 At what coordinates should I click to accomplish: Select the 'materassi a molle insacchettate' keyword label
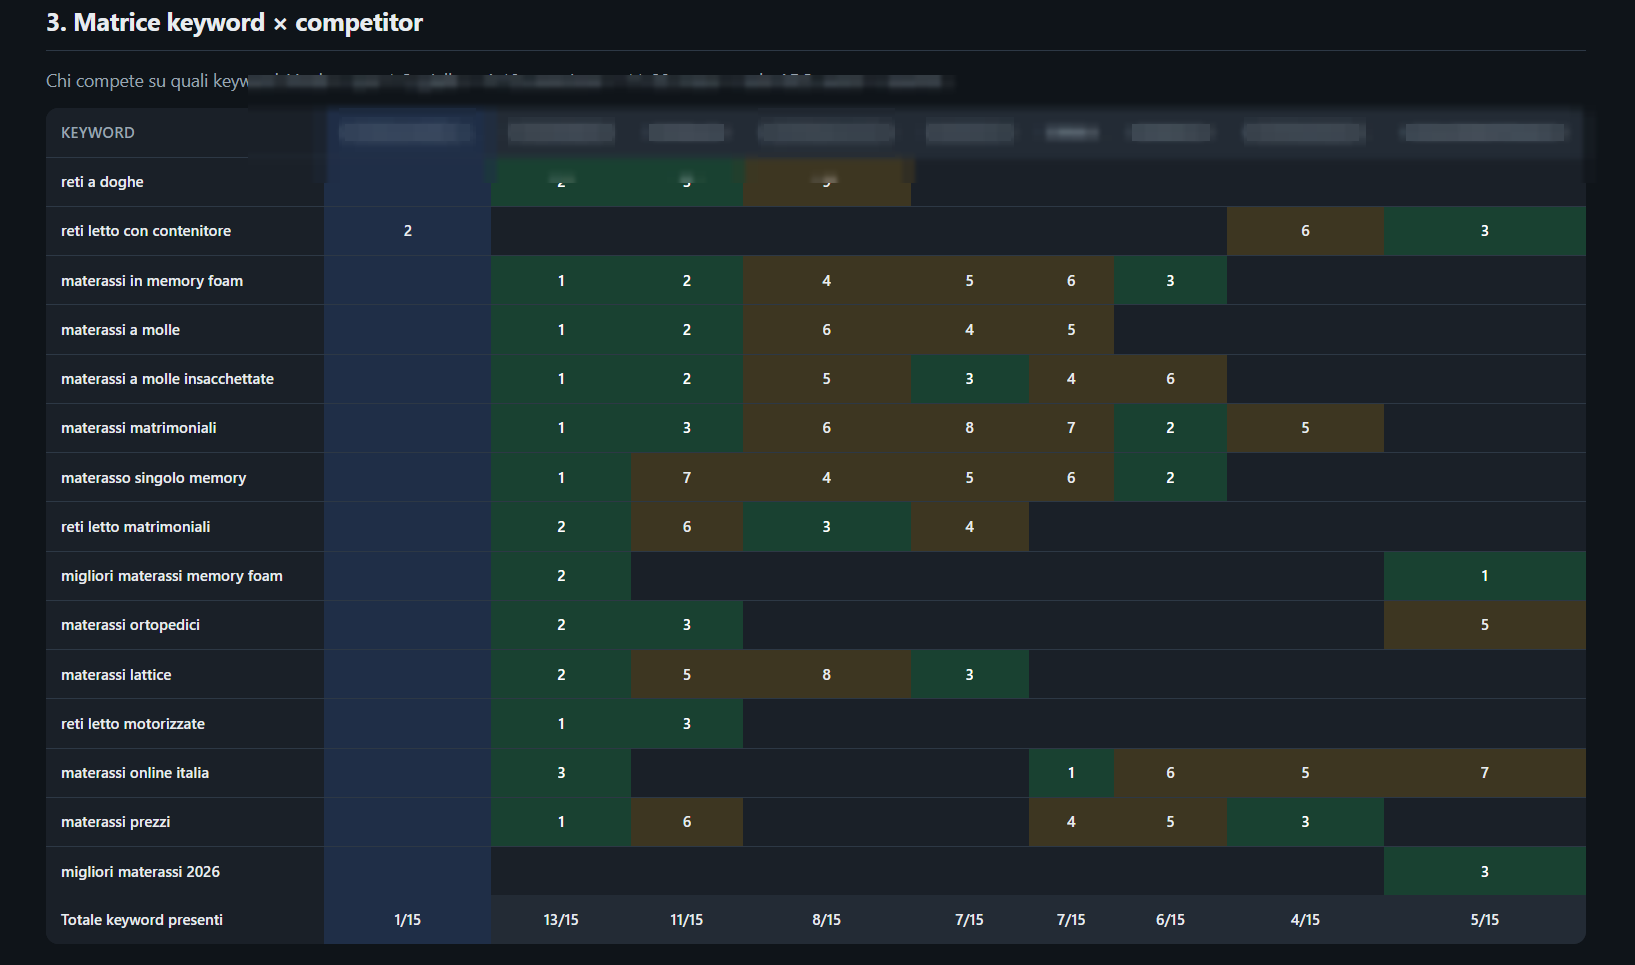167,379
